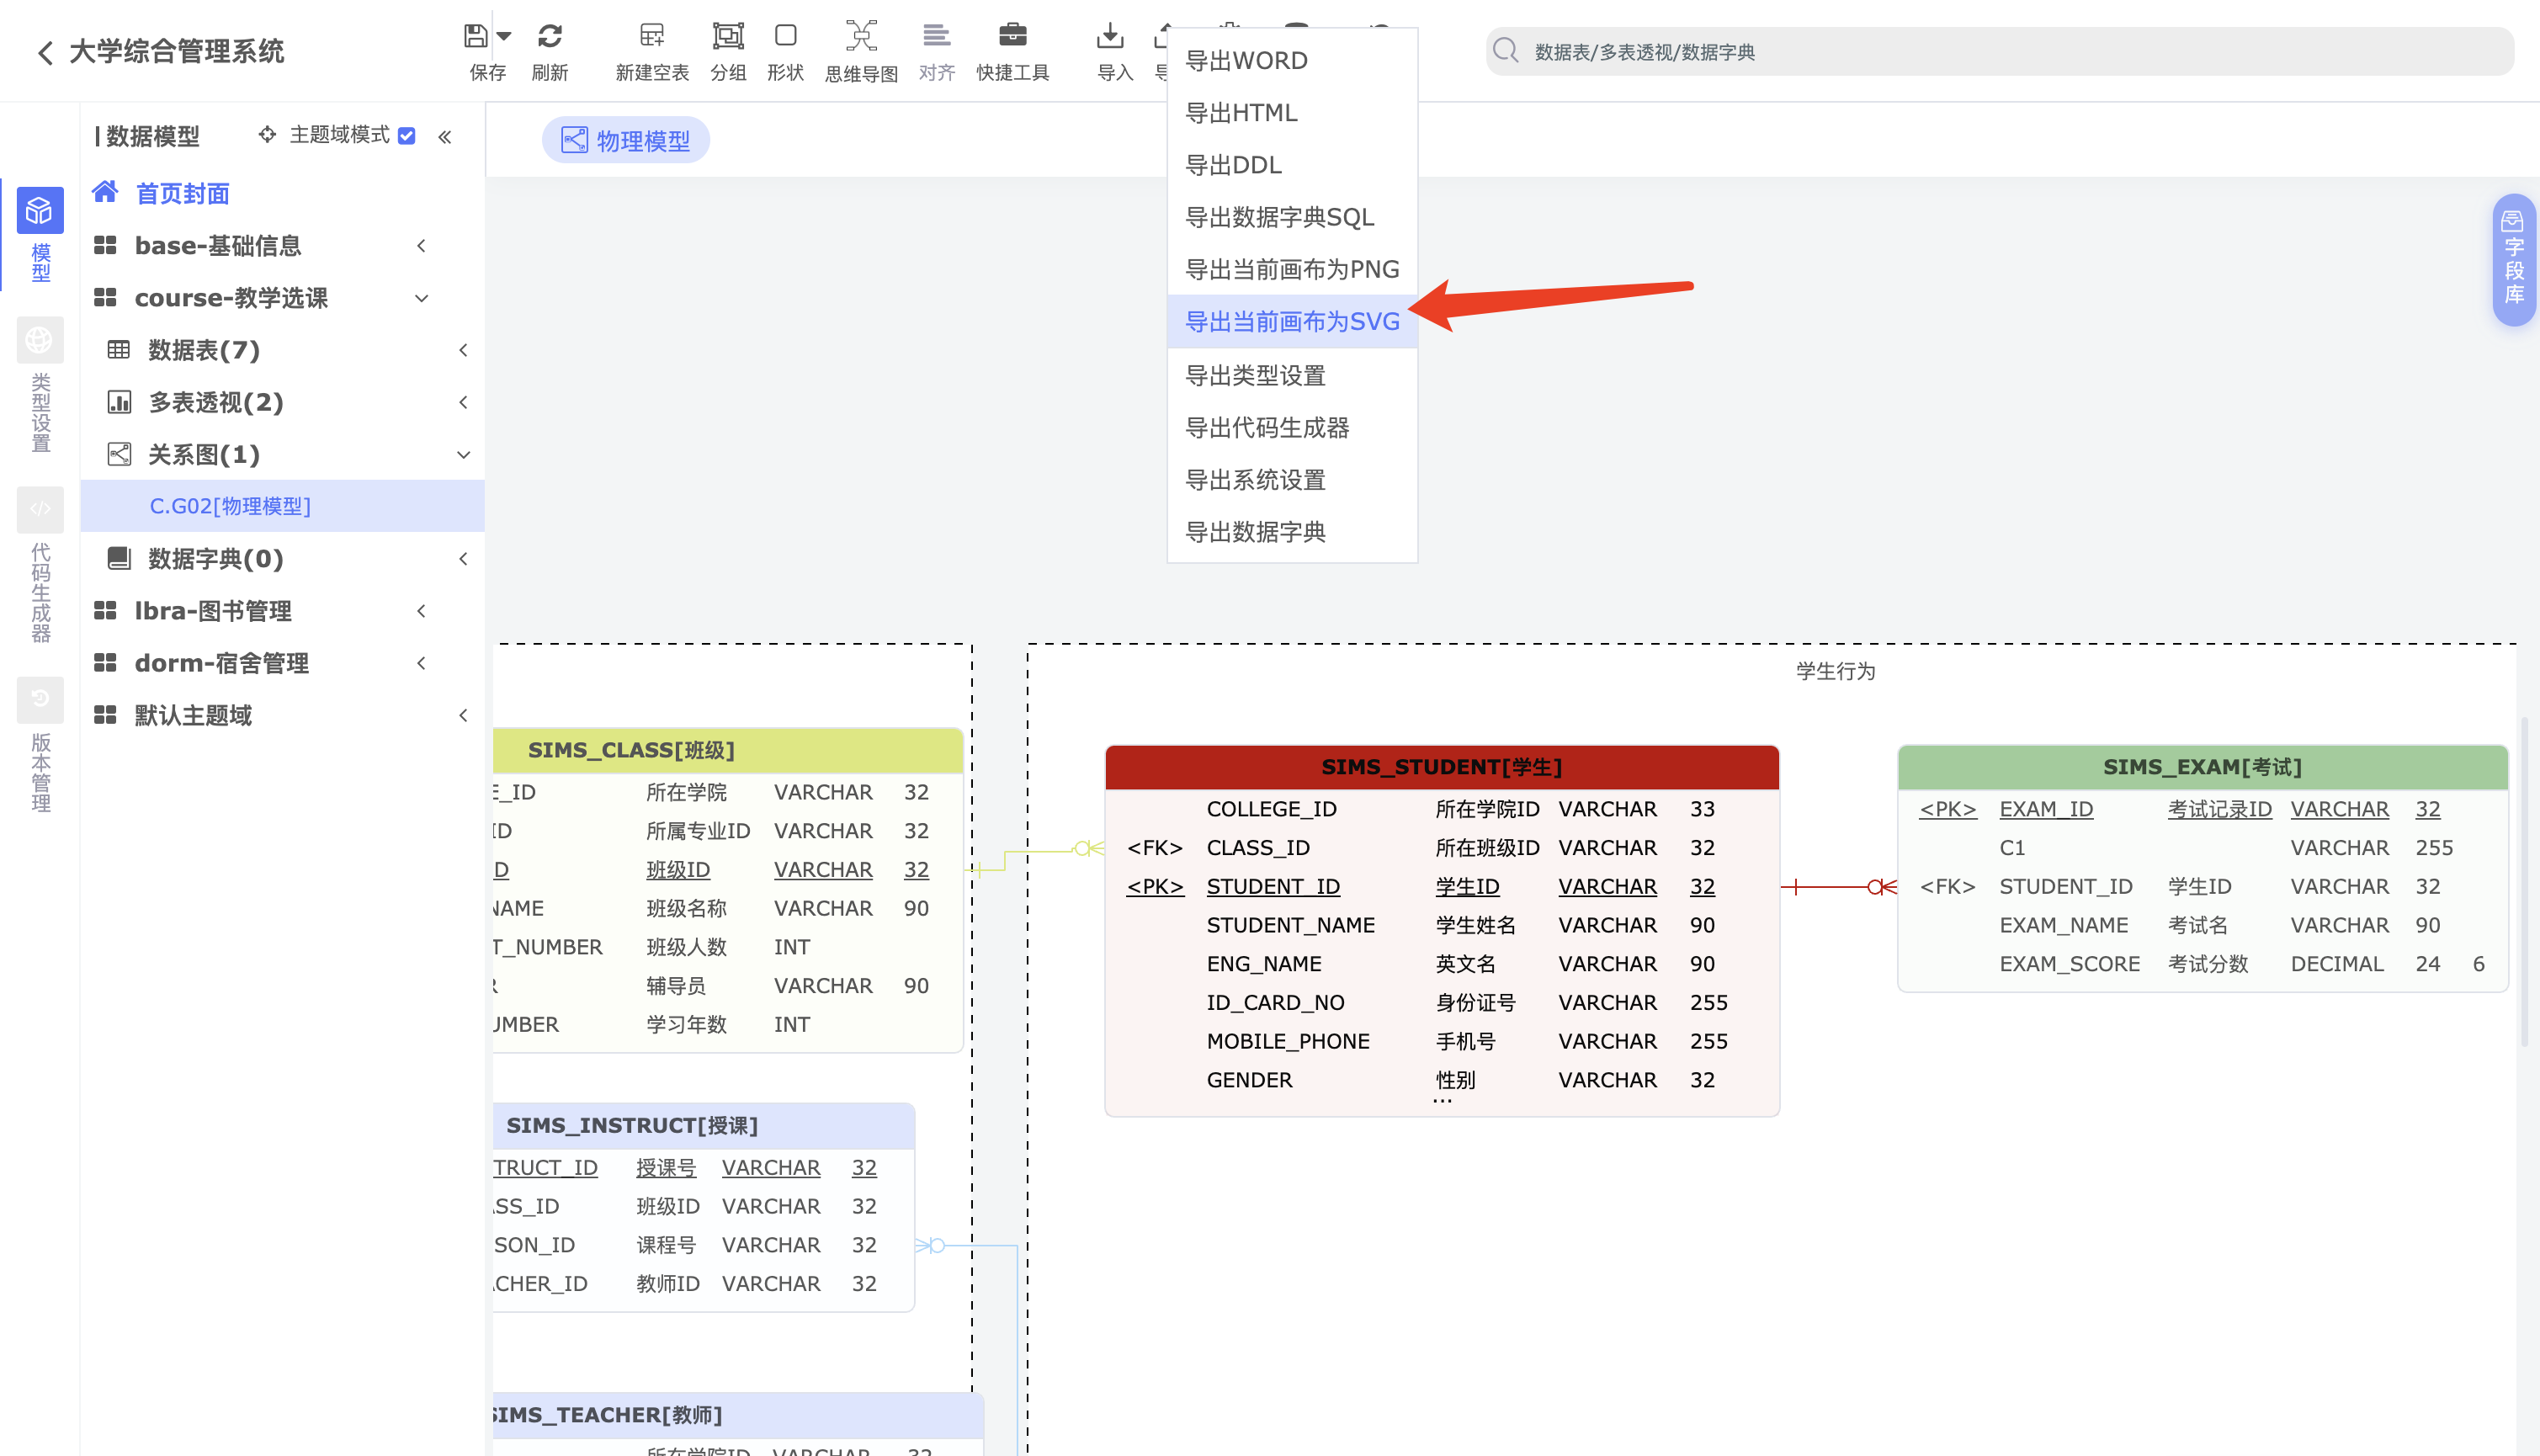The height and width of the screenshot is (1456, 2540).
Task: Open quick tools (快捷工具) briefcase icon
Action: click(x=1013, y=36)
